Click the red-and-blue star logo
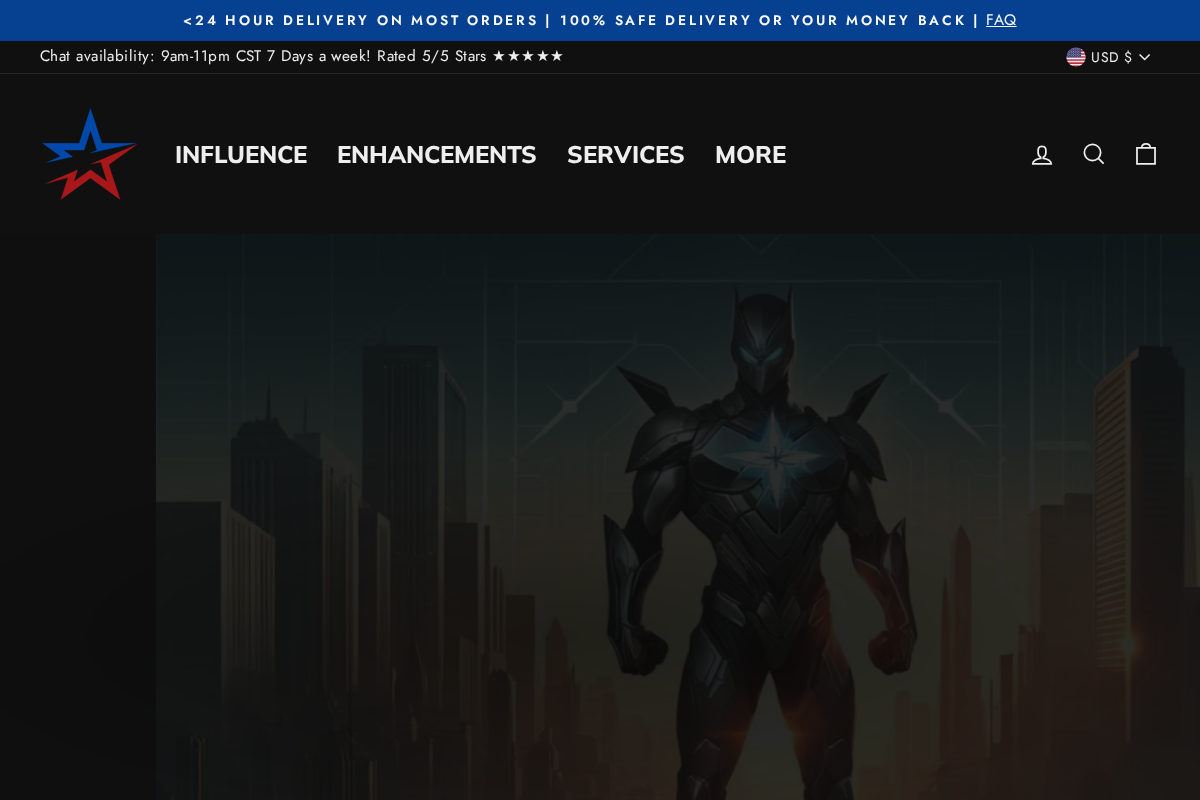This screenshot has height=800, width=1200. [90, 154]
